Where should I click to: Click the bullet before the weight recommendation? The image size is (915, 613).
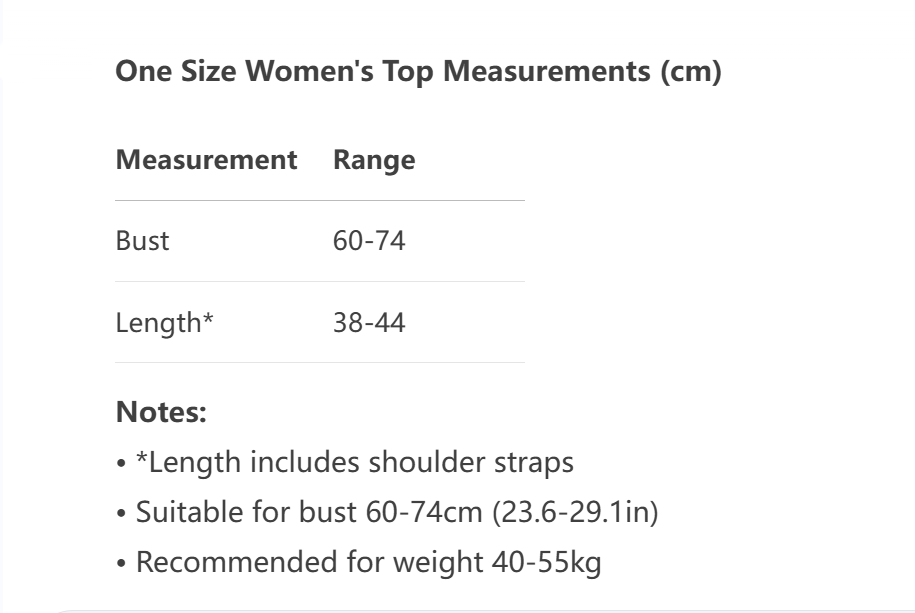[x=121, y=564]
